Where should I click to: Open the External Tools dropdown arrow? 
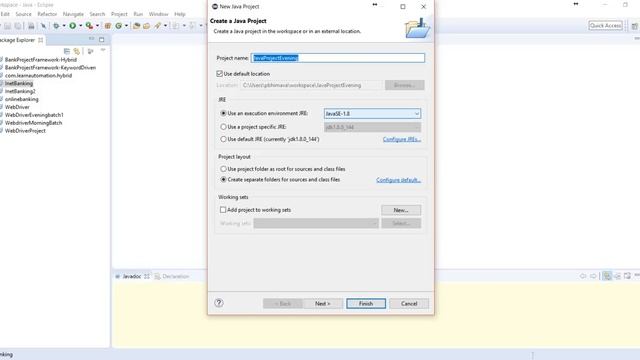point(97,26)
